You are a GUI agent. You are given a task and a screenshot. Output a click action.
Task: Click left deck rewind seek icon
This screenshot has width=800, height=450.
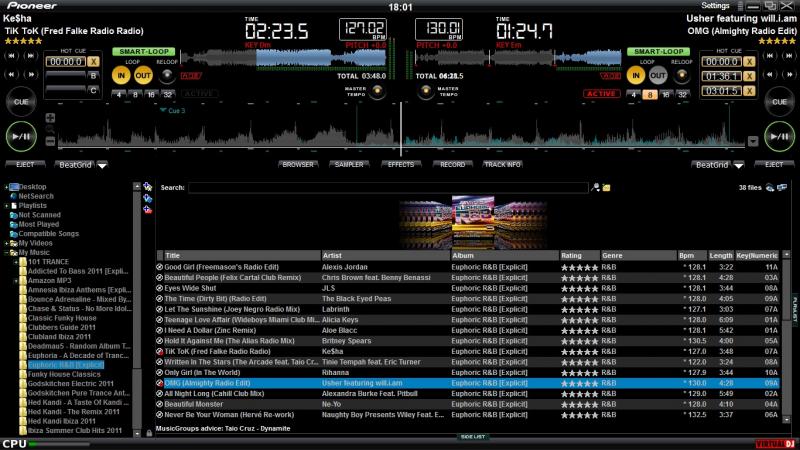coord(11,74)
